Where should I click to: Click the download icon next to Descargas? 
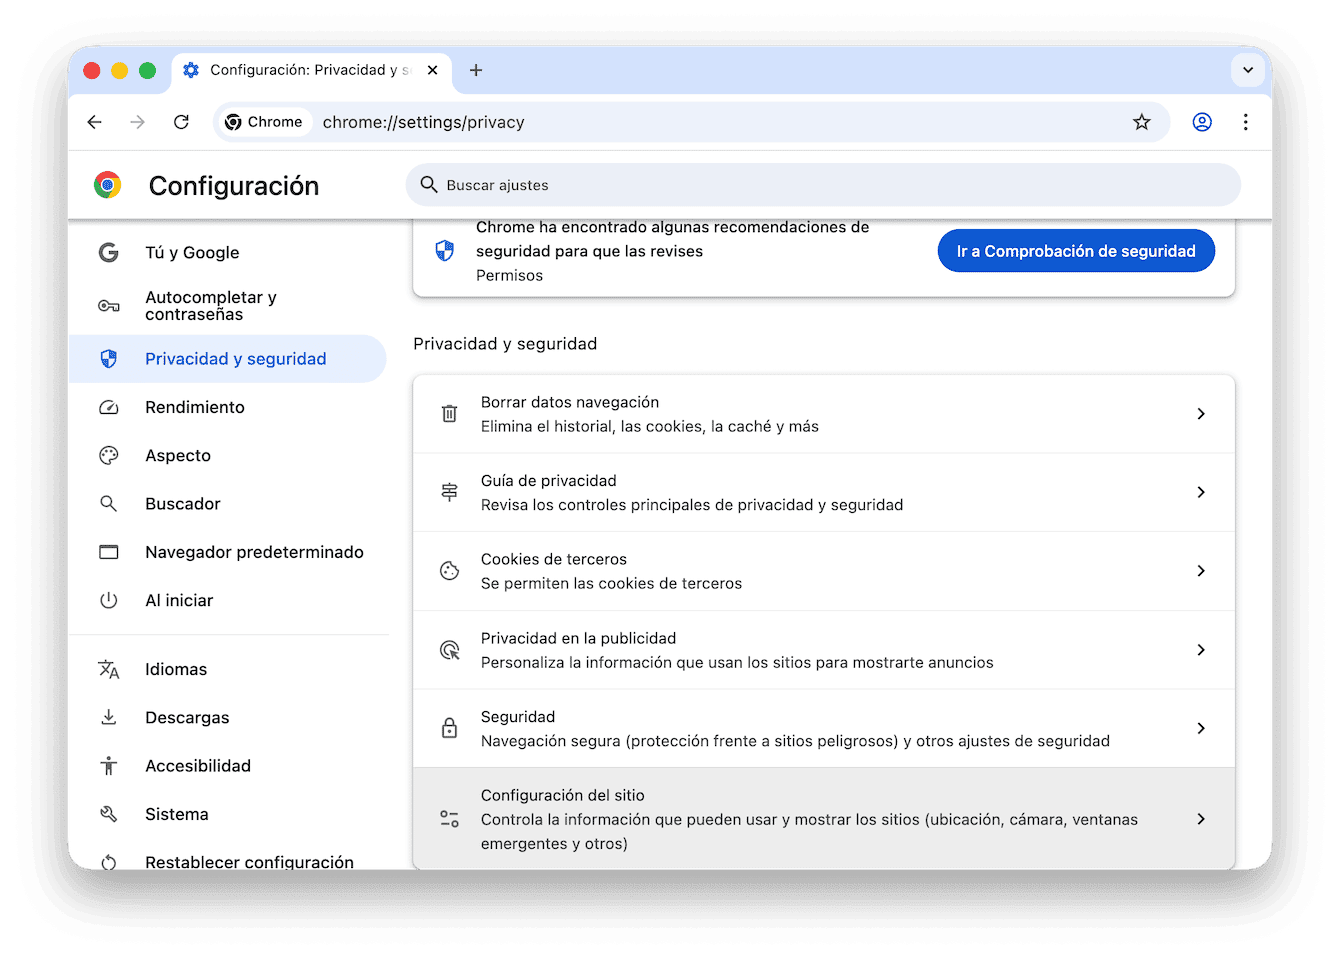[x=108, y=717]
